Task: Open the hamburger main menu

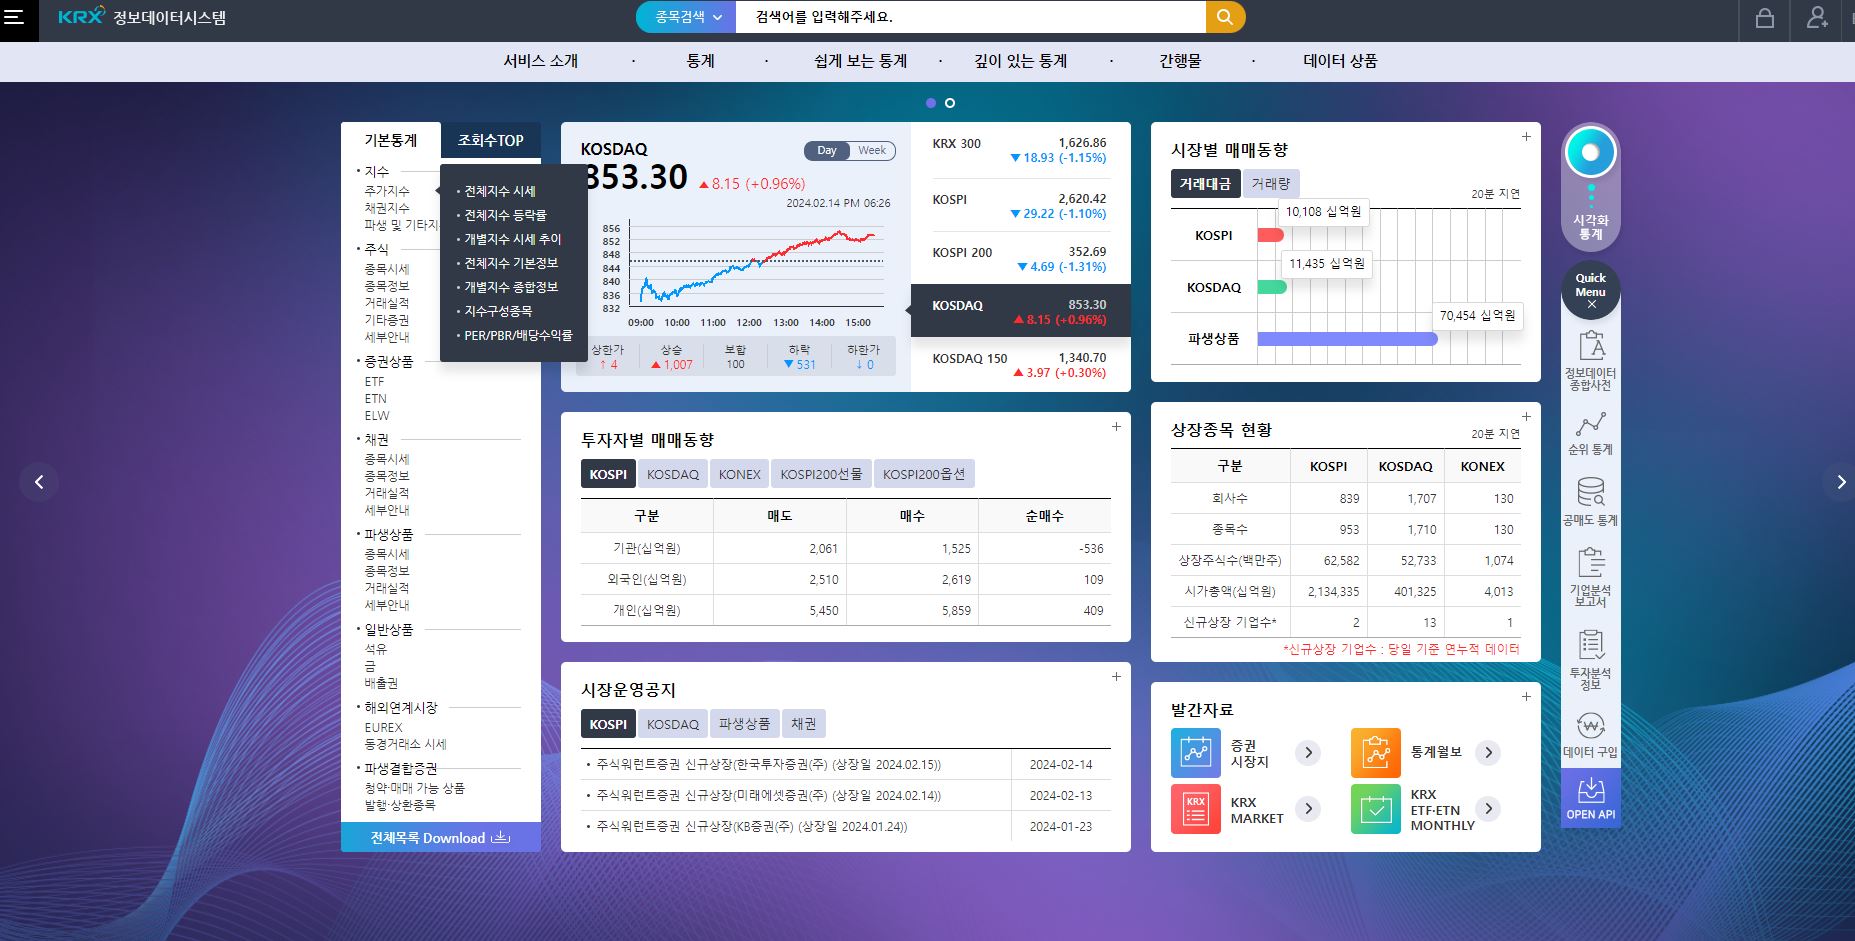Action: (14, 17)
